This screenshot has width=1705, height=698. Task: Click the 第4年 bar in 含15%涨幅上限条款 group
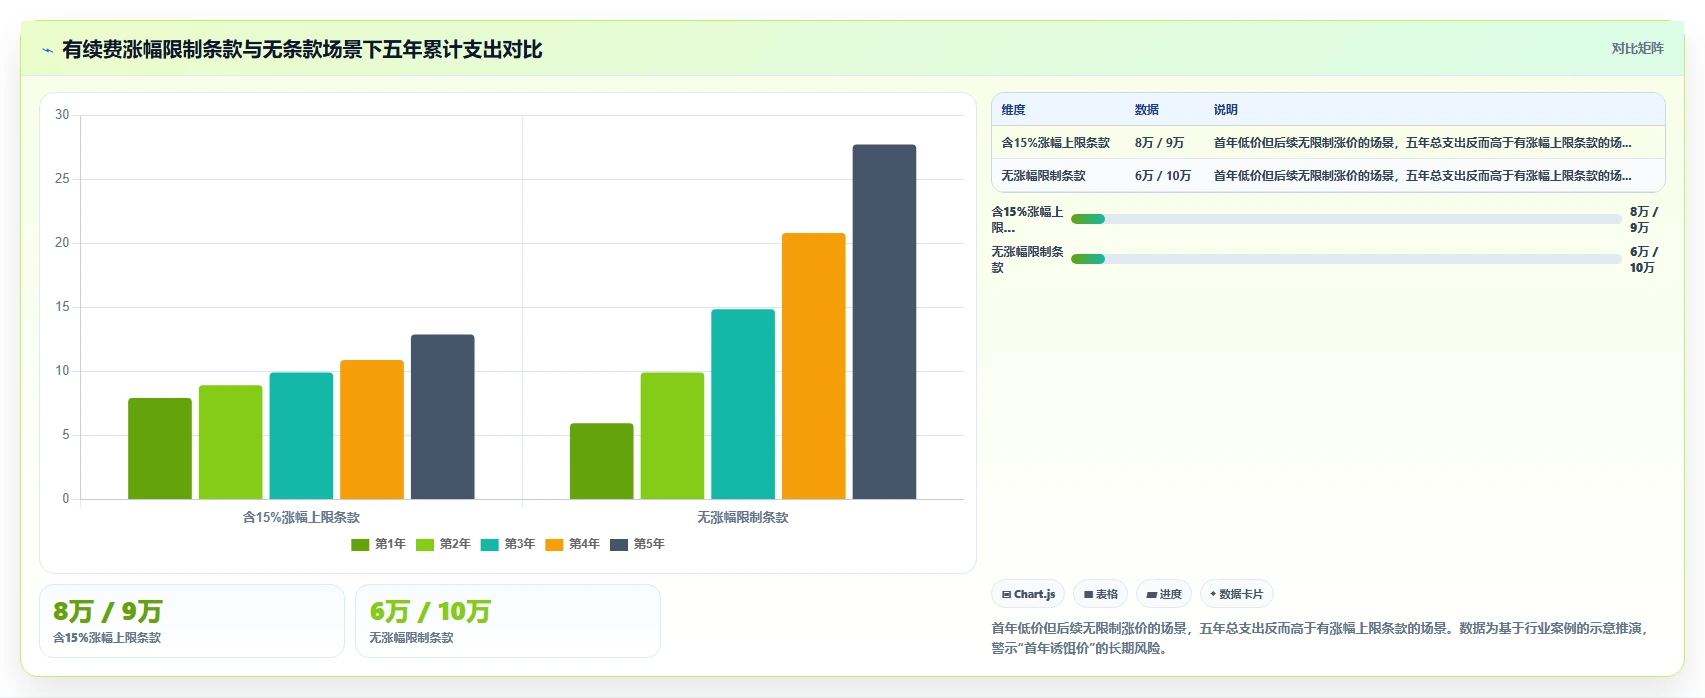372,429
